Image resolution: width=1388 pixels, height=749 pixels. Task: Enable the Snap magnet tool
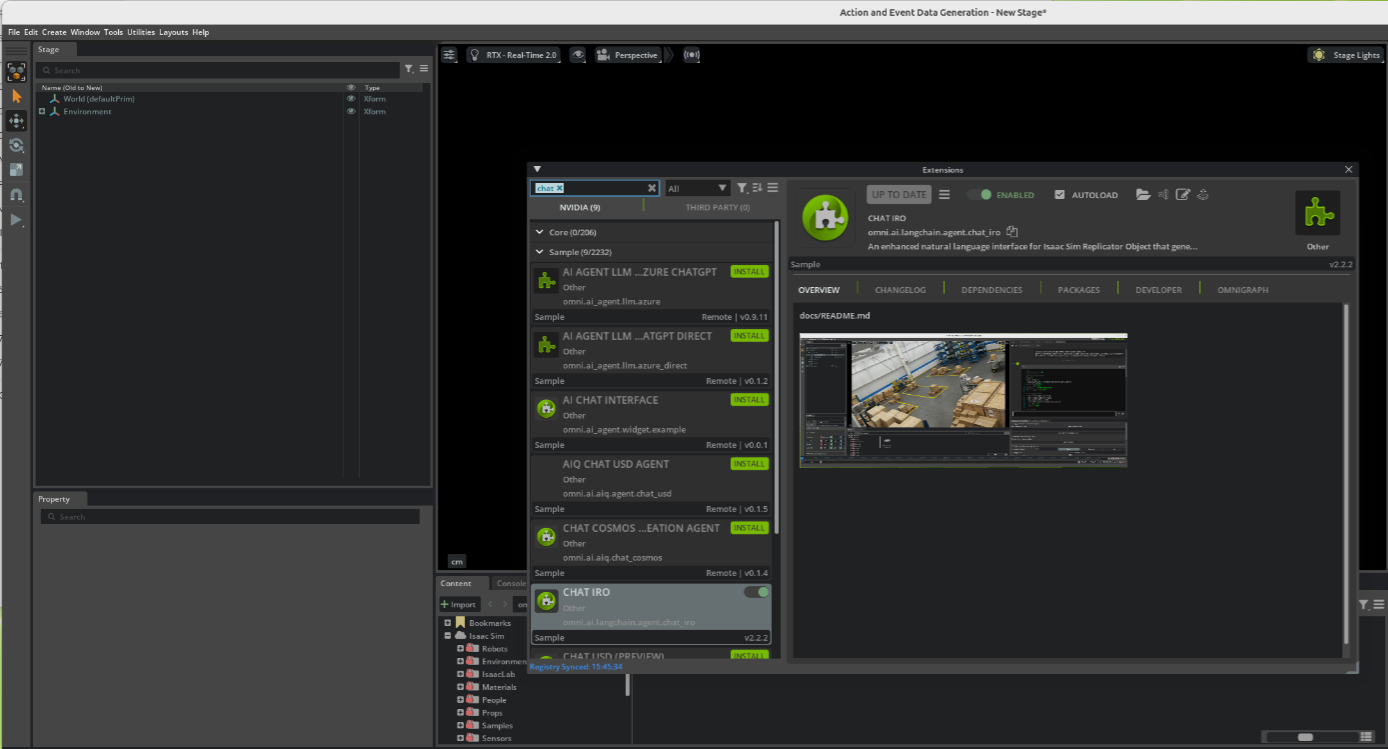[15, 195]
